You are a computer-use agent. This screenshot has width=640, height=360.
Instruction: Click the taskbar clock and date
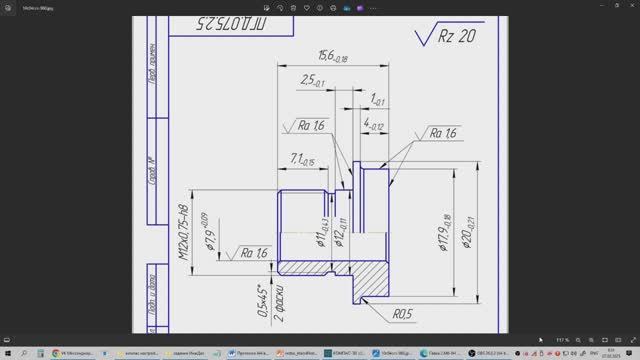click(611, 353)
